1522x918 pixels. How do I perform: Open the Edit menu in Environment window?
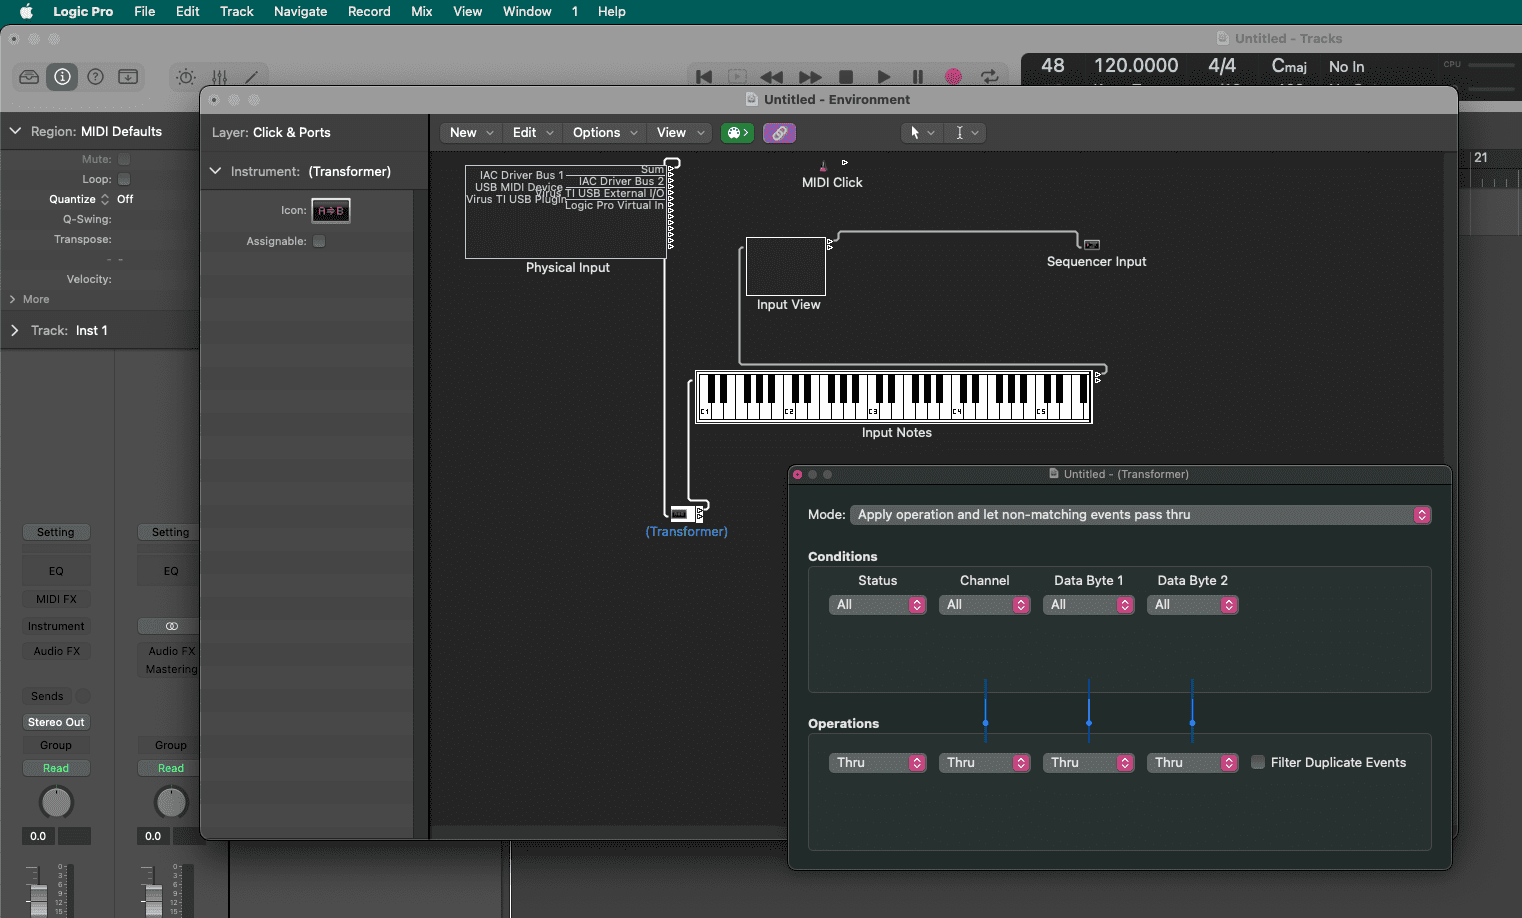click(533, 133)
